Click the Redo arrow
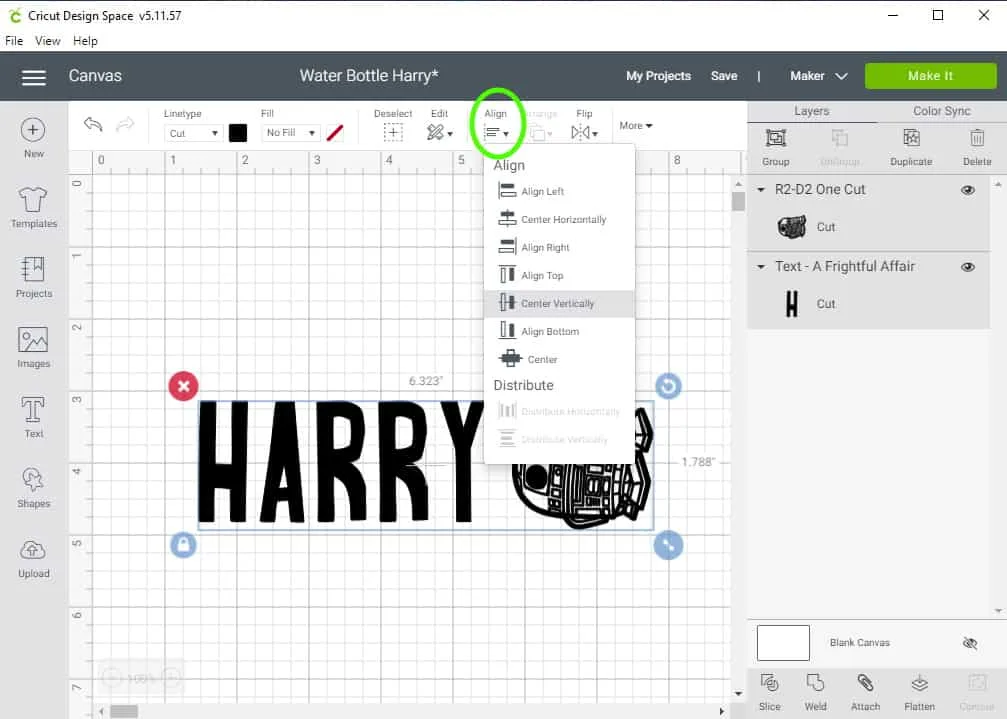The height and width of the screenshot is (719, 1007). [x=125, y=123]
